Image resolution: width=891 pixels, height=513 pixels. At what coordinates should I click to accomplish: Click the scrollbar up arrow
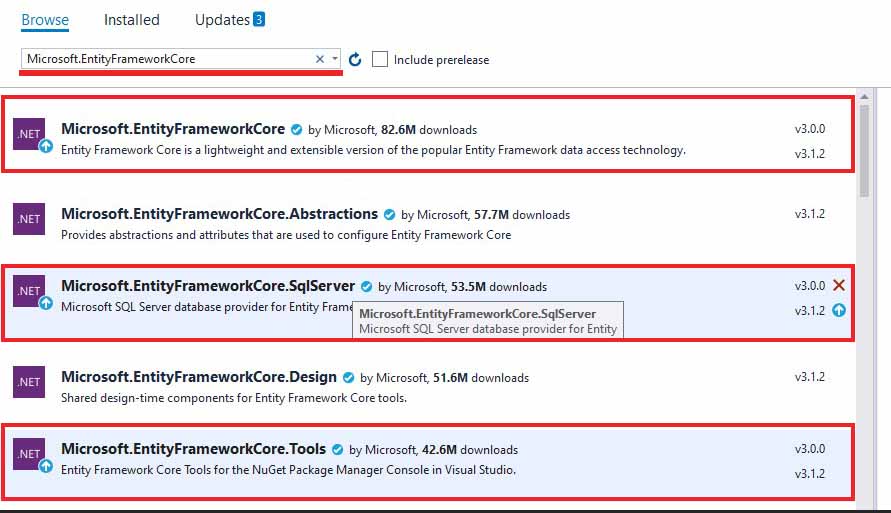(863, 97)
